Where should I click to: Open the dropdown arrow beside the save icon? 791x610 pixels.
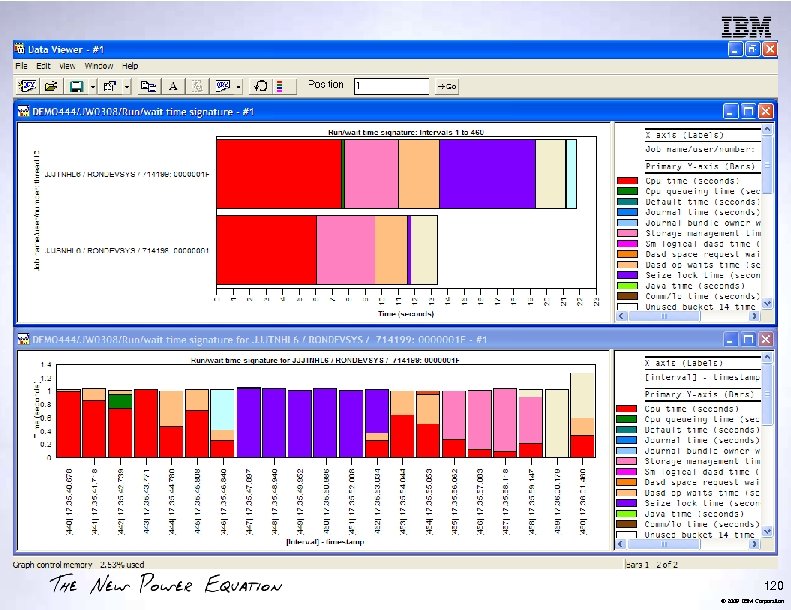point(93,87)
